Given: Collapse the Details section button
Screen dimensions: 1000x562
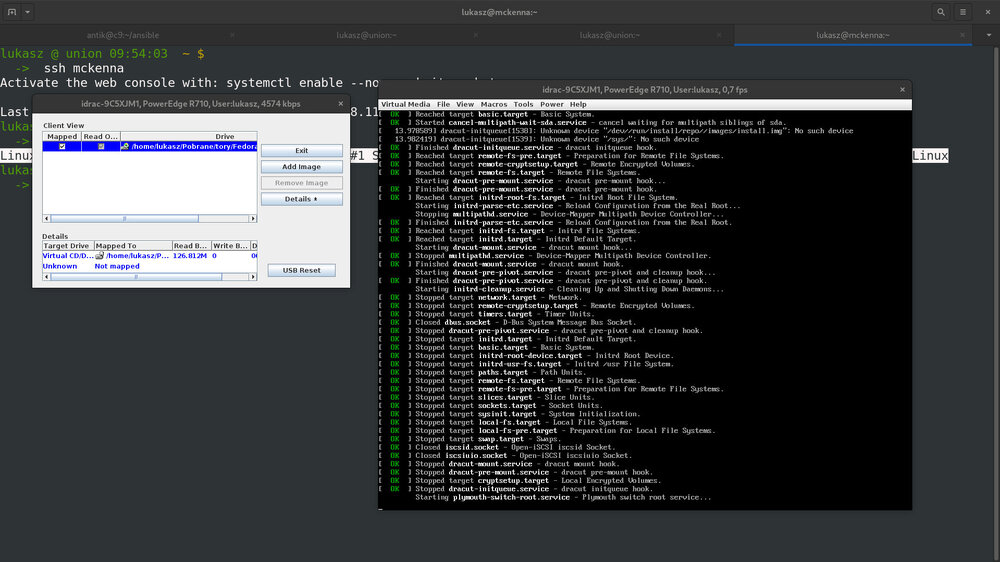Looking at the screenshot, I should pos(301,199).
